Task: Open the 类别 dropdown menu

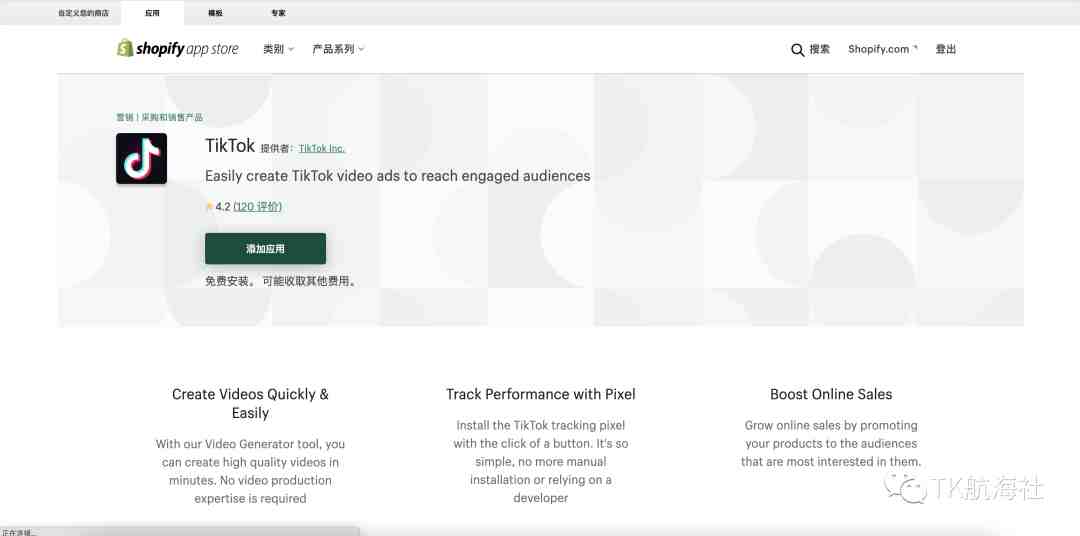Action: 278,49
